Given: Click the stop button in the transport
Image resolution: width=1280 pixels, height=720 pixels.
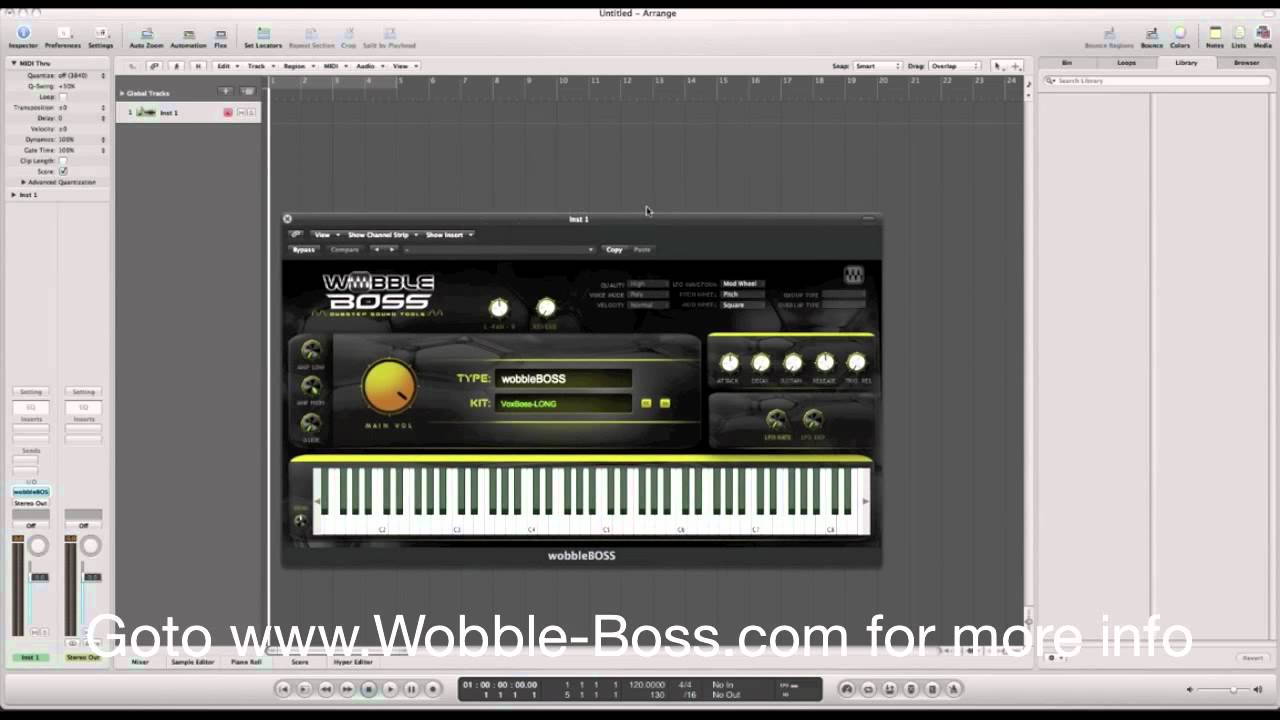Looking at the screenshot, I should pyautogui.click(x=368, y=689).
